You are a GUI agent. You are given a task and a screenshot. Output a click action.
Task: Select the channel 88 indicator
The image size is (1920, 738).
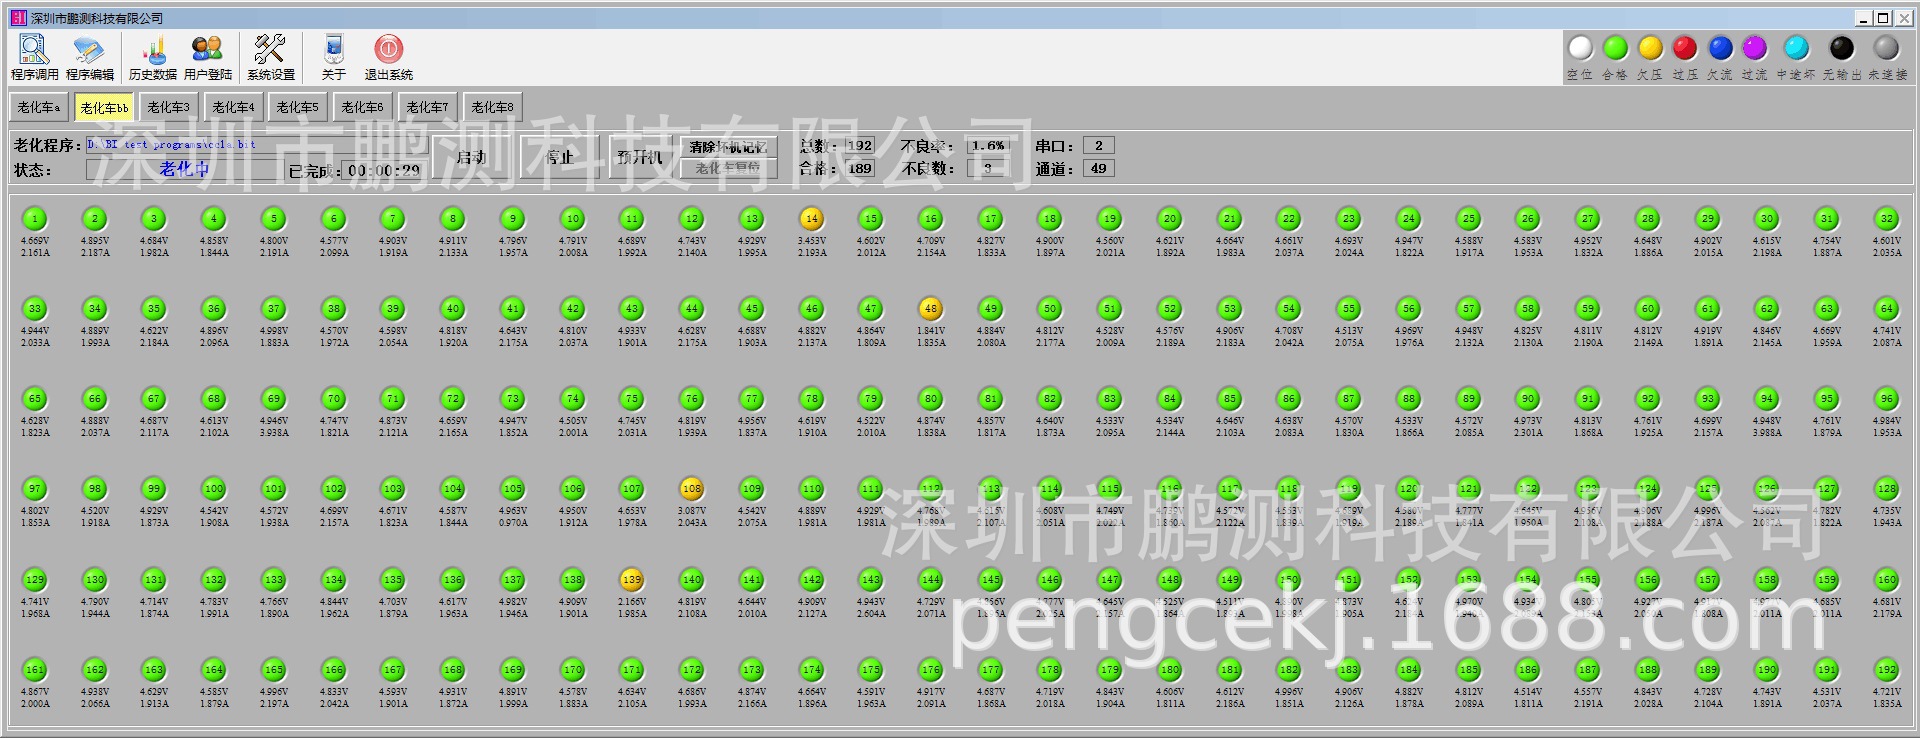coord(1409,398)
